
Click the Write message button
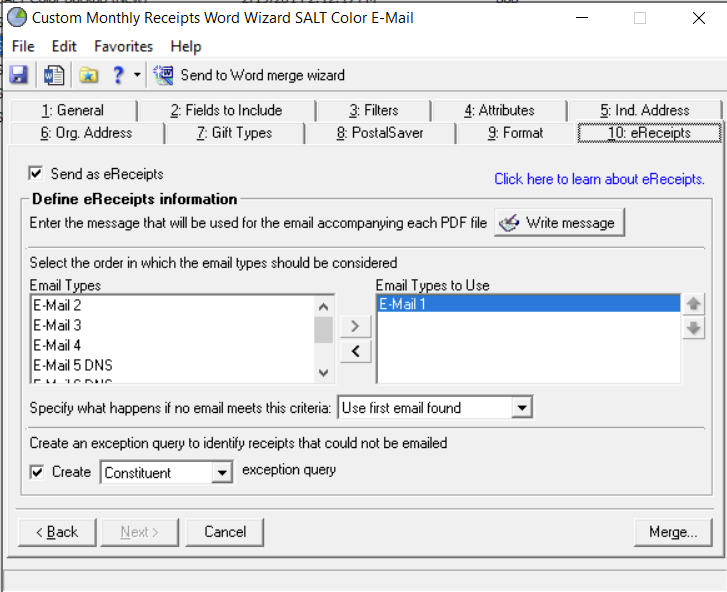pyautogui.click(x=560, y=223)
